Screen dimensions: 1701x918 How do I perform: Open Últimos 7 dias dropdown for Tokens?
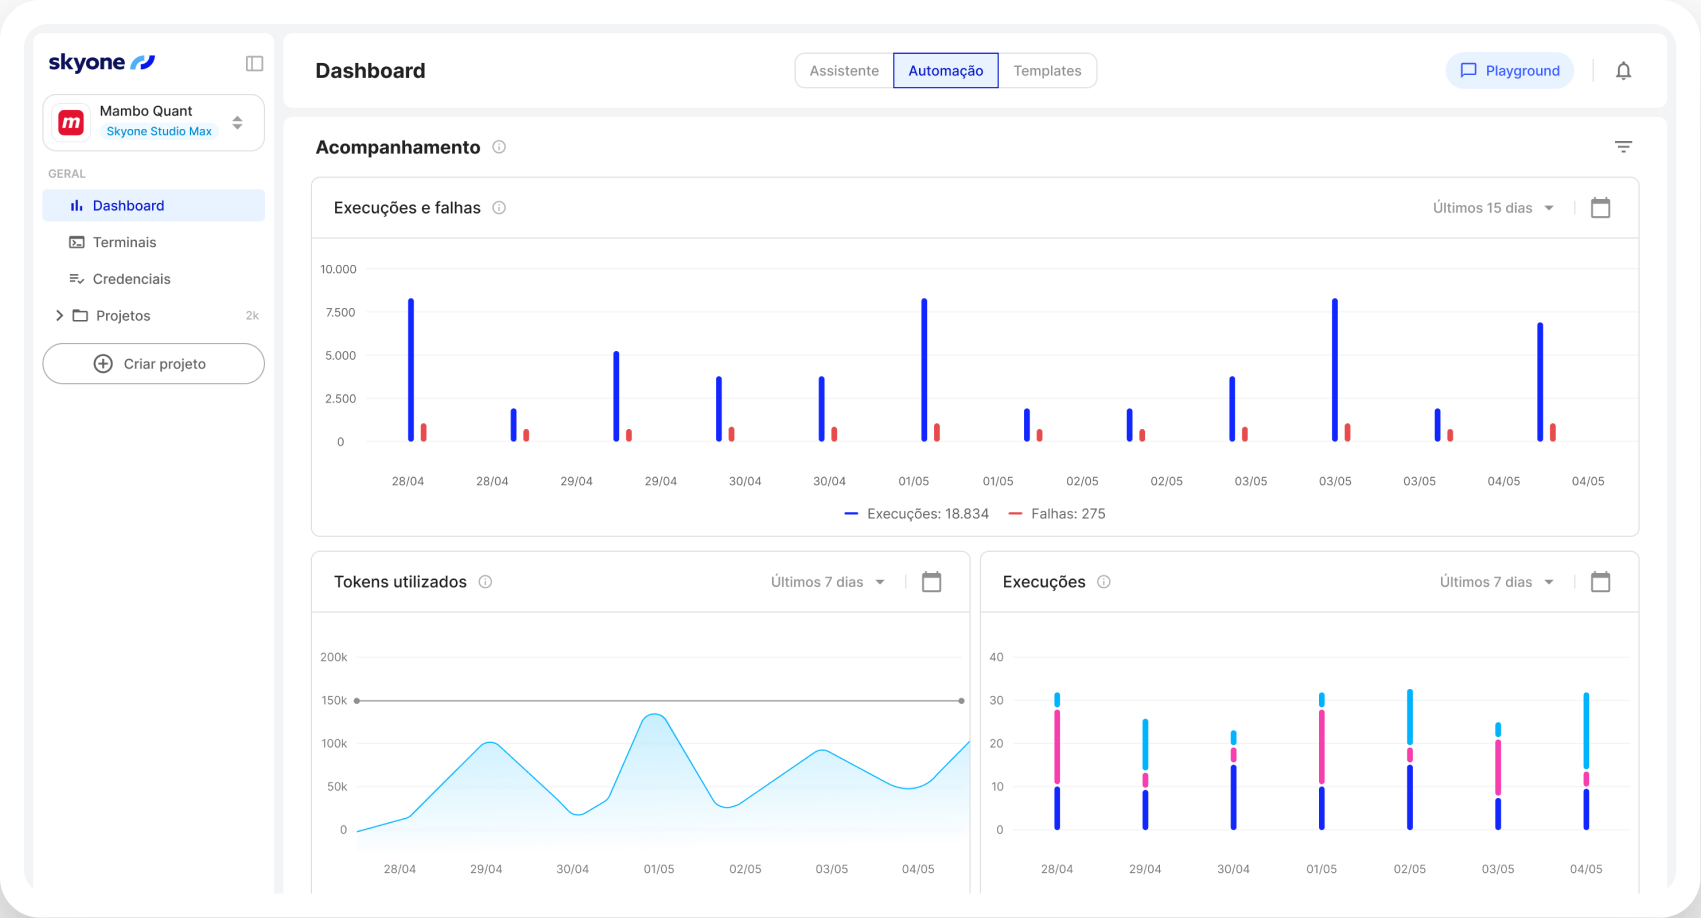[828, 582]
